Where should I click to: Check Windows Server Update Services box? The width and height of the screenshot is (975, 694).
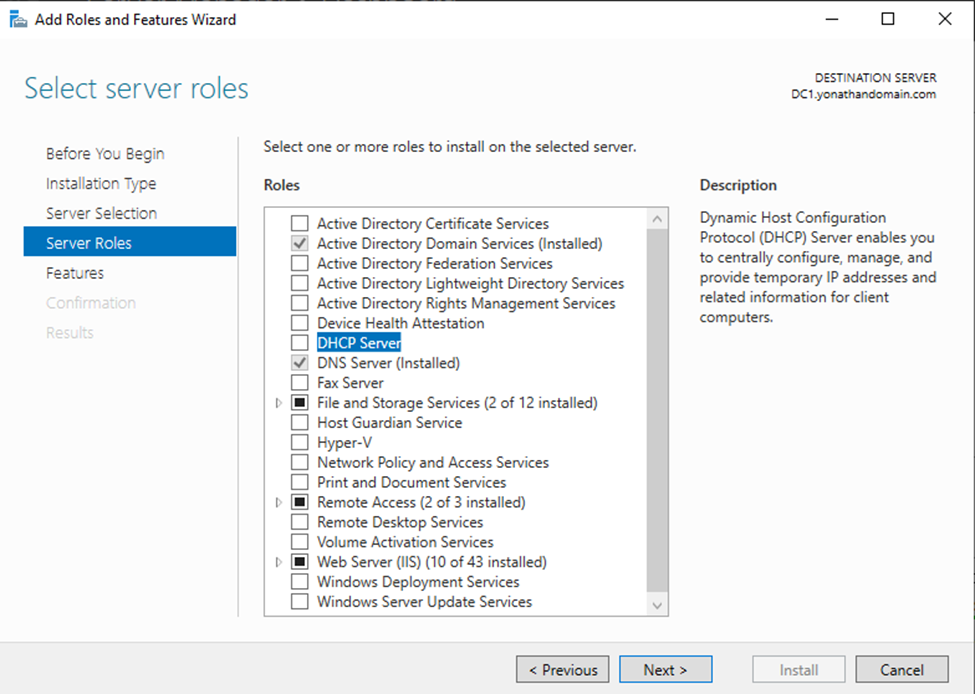click(x=300, y=601)
